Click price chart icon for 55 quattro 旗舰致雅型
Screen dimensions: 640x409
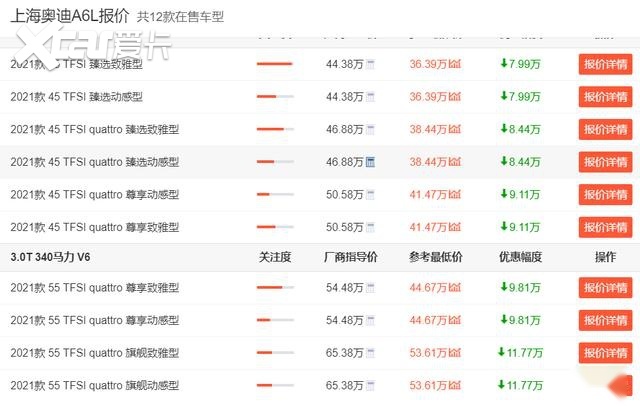pos(455,353)
